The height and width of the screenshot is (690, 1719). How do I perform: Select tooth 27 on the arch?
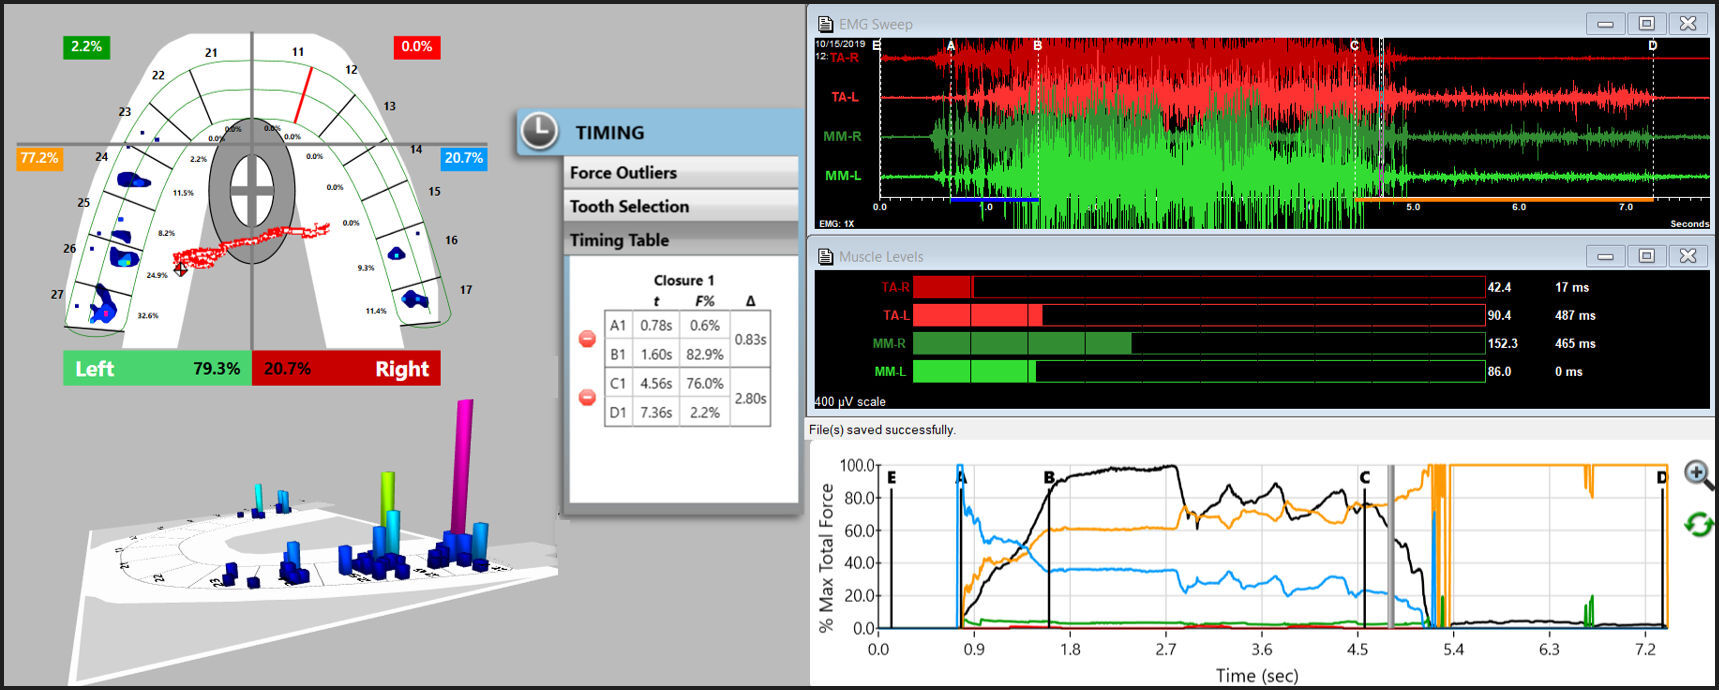tap(57, 295)
